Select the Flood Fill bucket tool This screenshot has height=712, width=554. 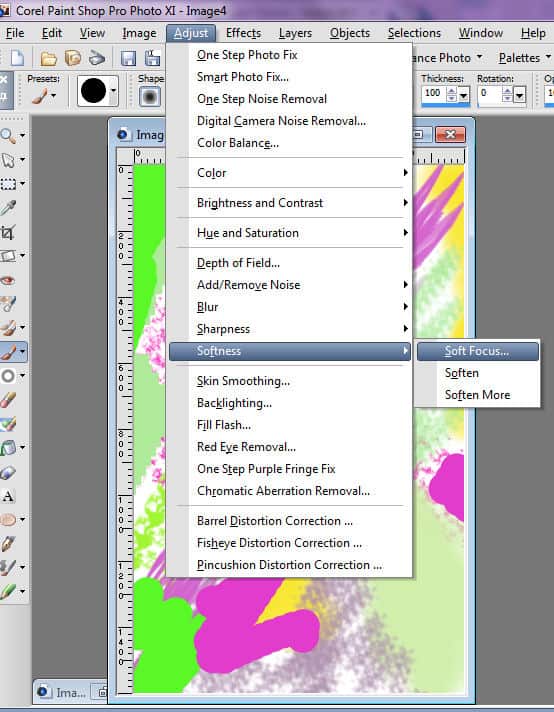pos(8,448)
